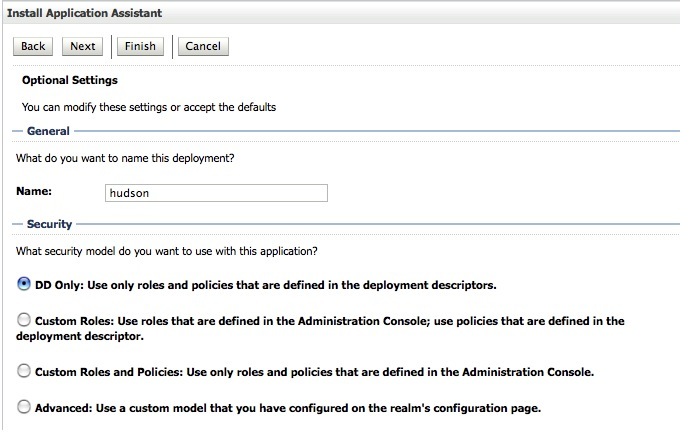Click the DD Only description label text
Screen dimensions: 689x432
click(265, 285)
